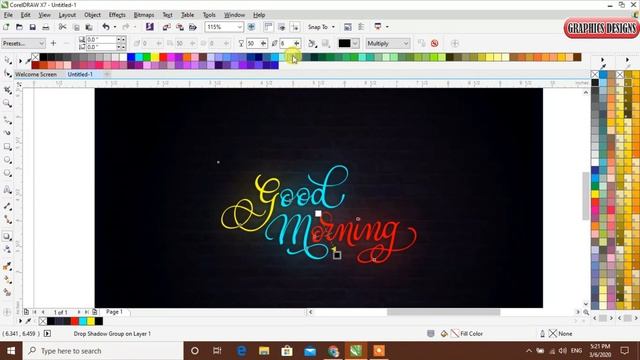Viewport: 640px width, 360px height.
Task: Click the Export icon
Action: coord(180,27)
